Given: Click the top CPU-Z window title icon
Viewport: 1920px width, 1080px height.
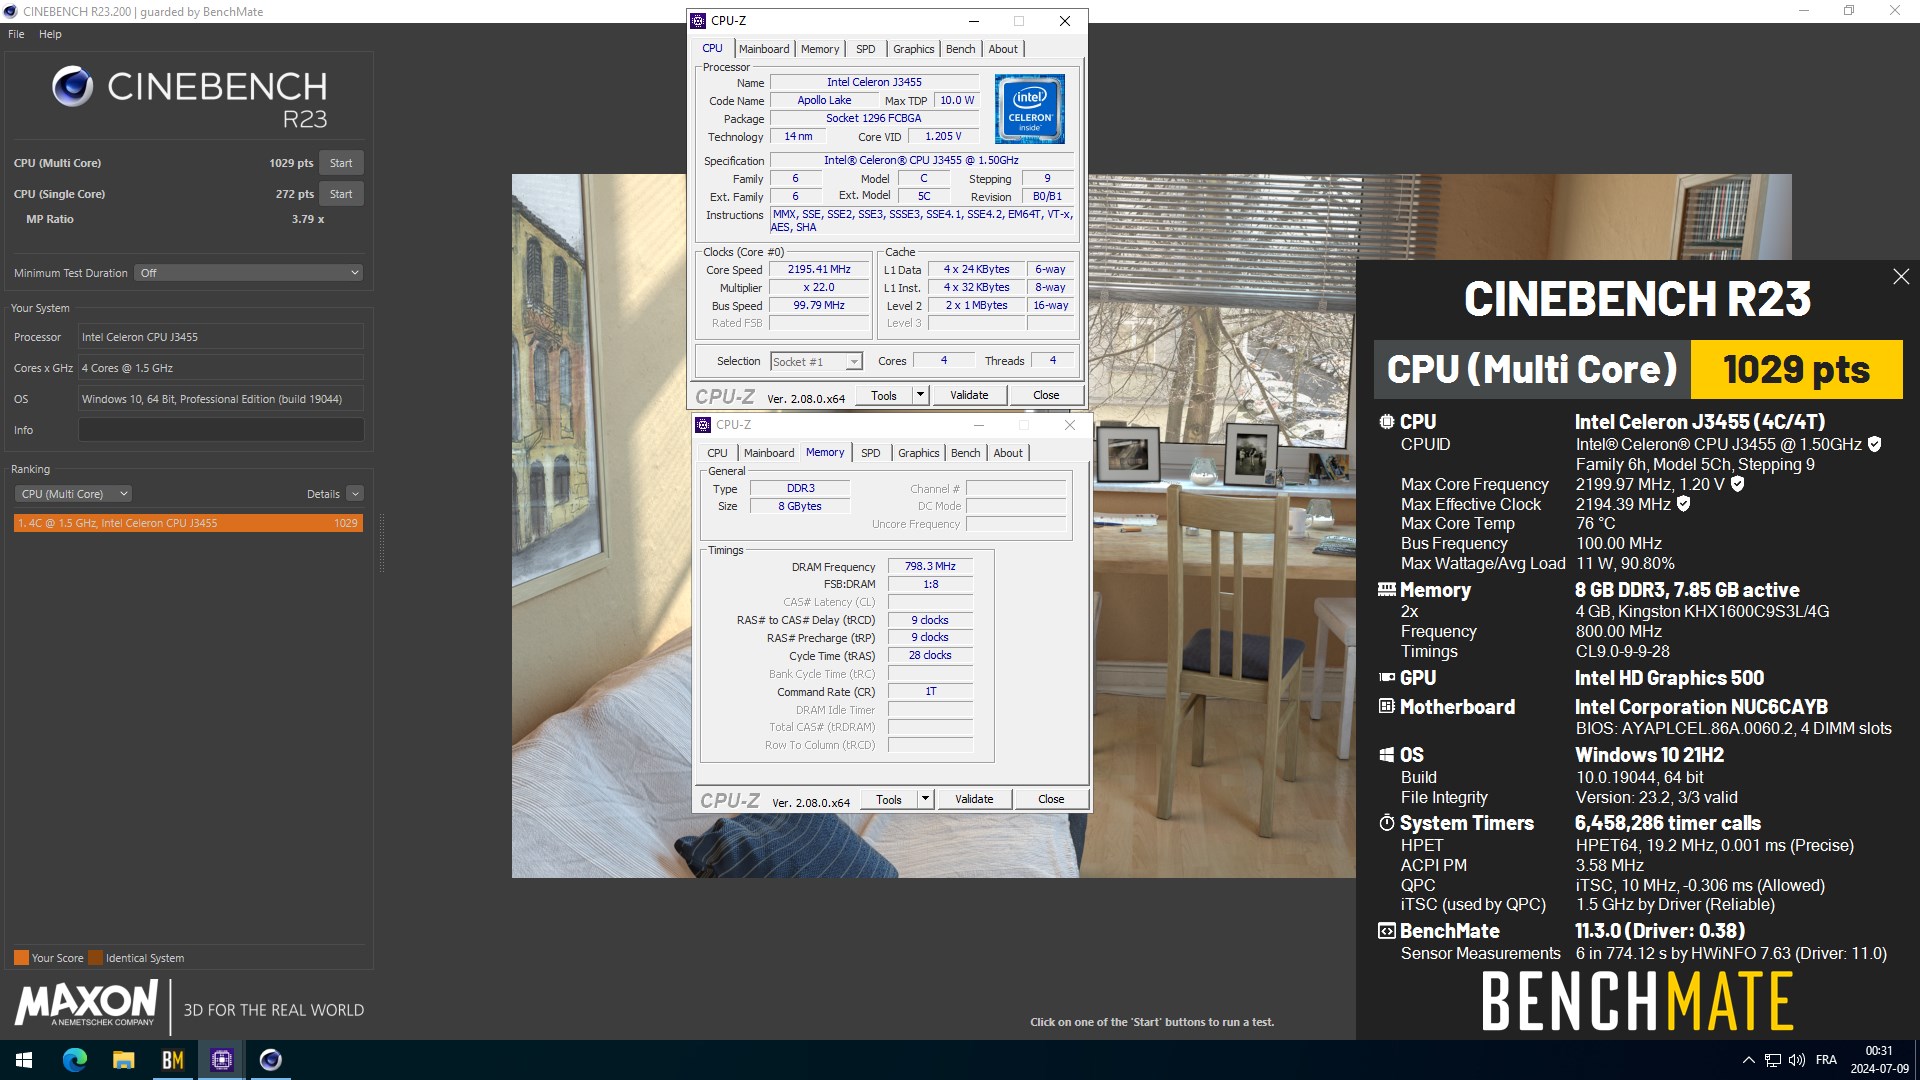Looking at the screenshot, I should click(x=699, y=21).
